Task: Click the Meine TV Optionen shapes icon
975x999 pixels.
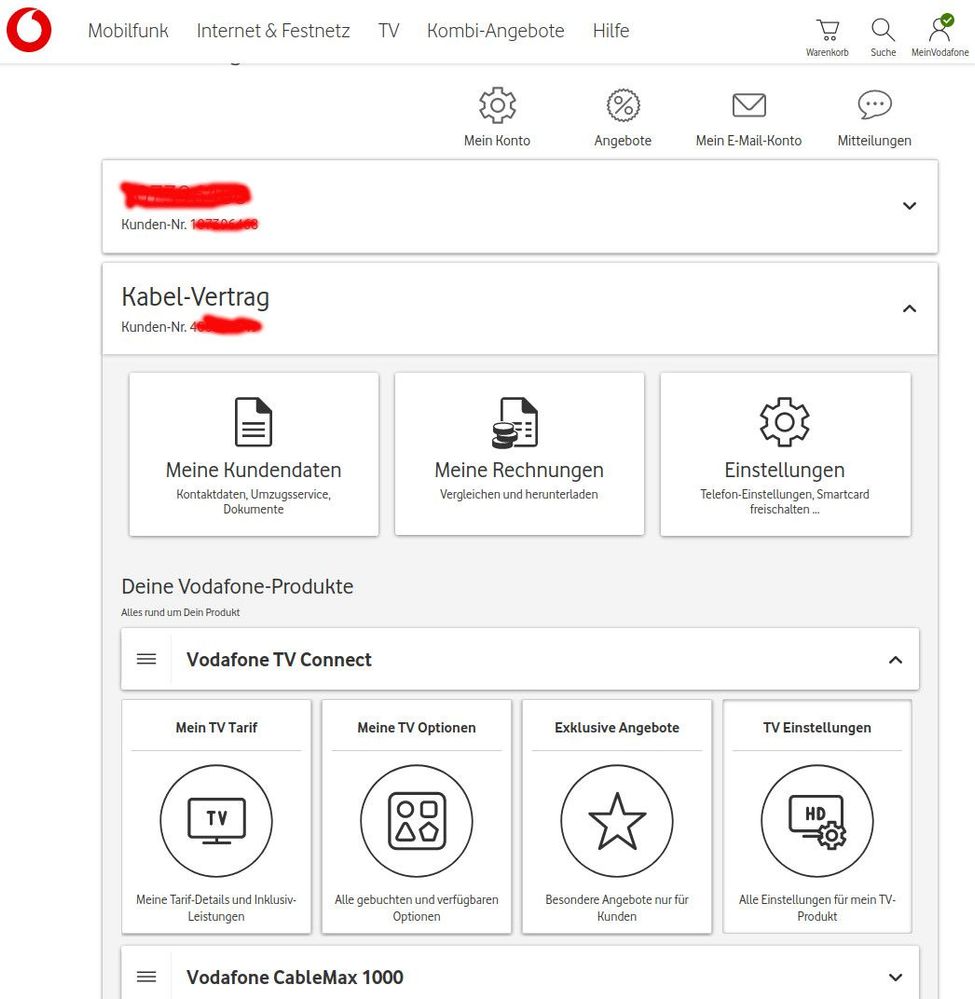Action: 417,821
